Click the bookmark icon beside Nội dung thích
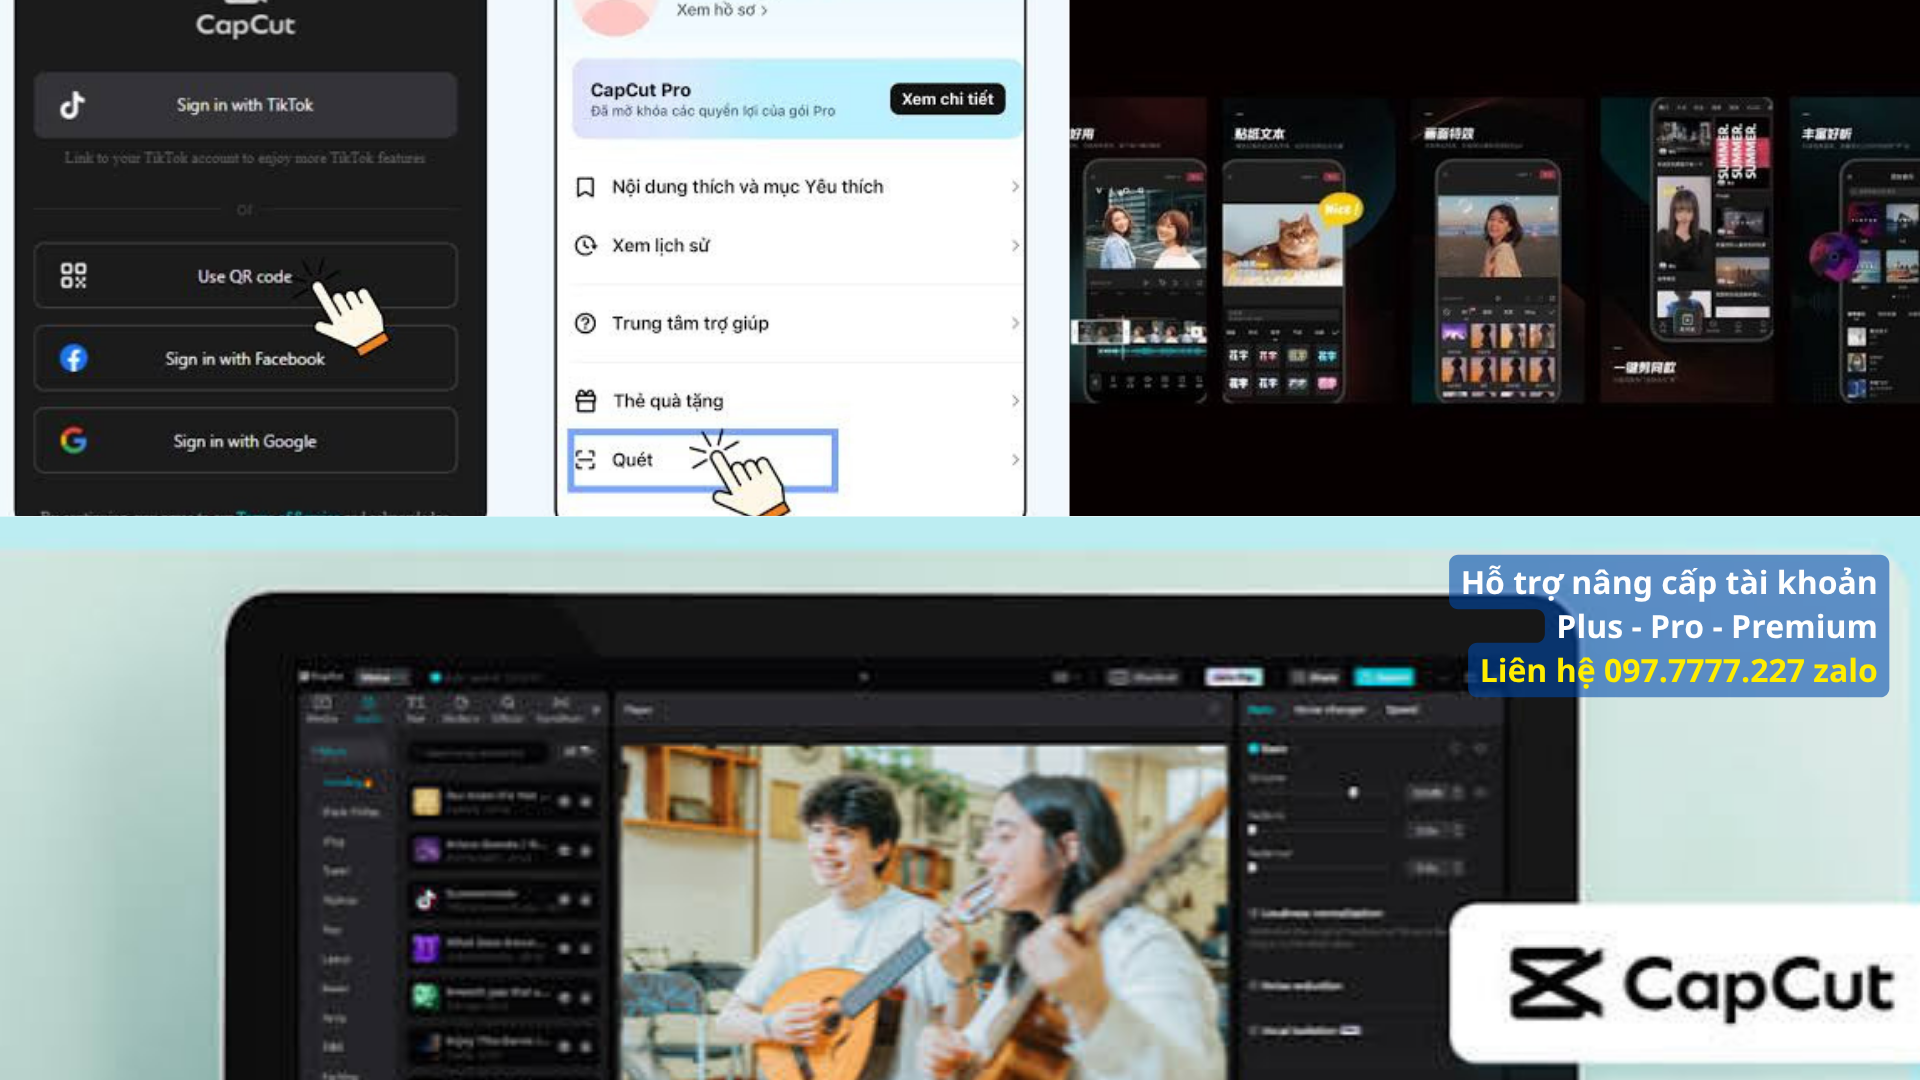The width and height of the screenshot is (1920, 1080). coord(586,187)
